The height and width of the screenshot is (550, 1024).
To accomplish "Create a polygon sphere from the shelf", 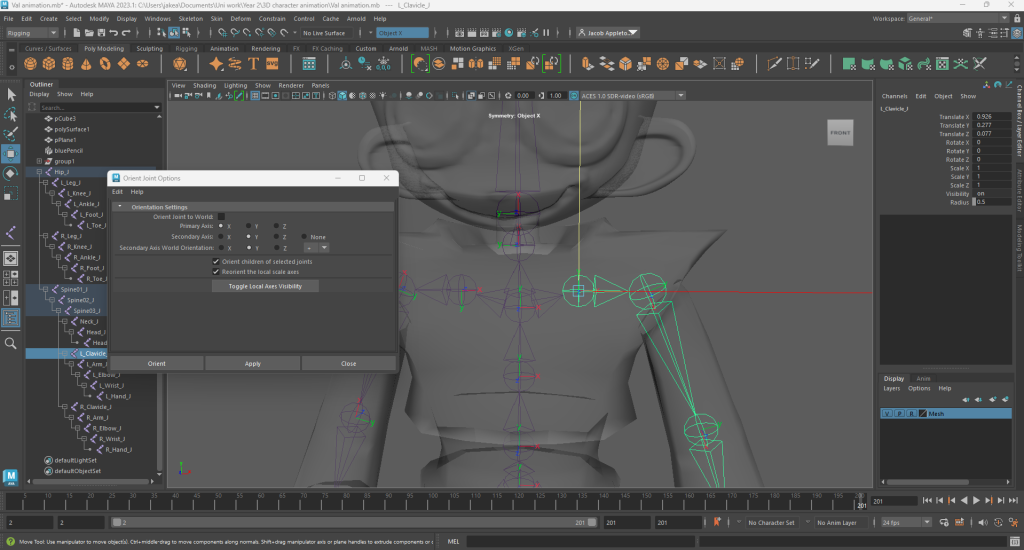I will point(30,64).
